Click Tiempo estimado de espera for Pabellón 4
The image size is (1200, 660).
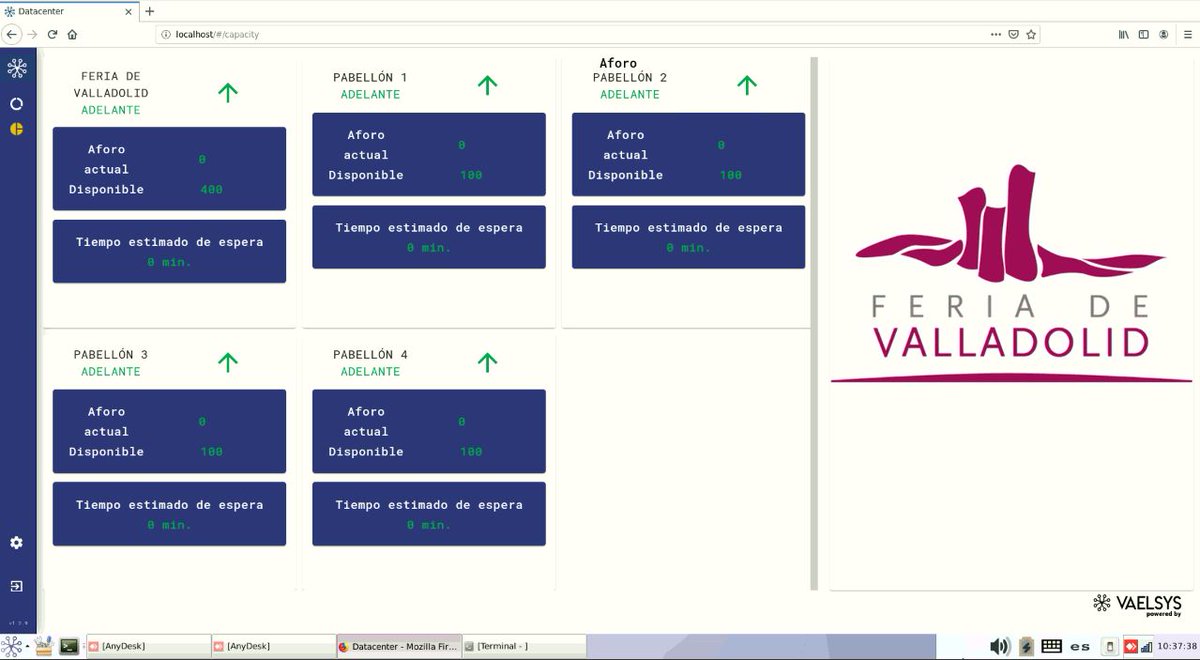click(x=429, y=514)
